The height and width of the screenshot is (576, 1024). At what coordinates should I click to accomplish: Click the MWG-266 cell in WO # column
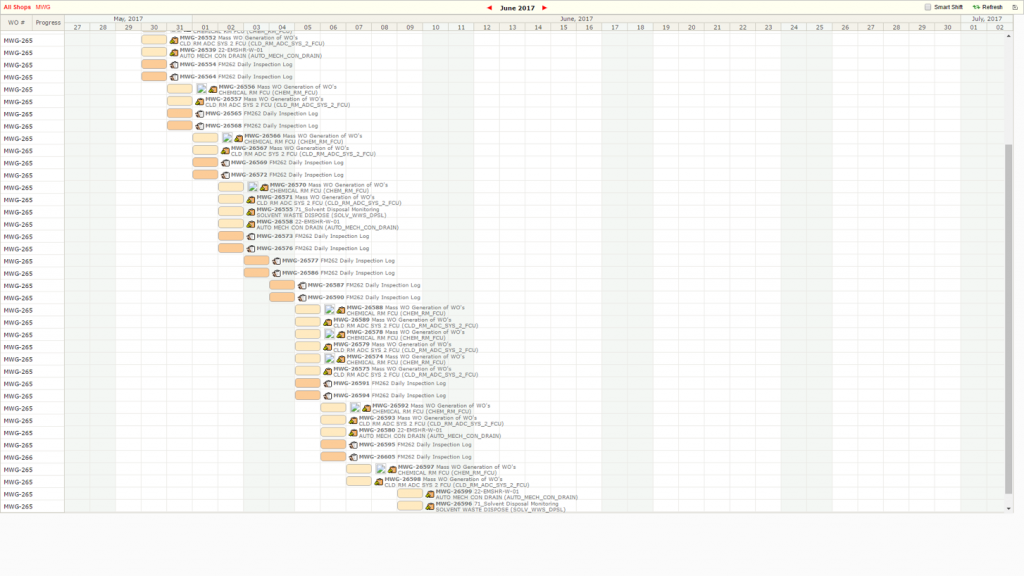pos(18,458)
